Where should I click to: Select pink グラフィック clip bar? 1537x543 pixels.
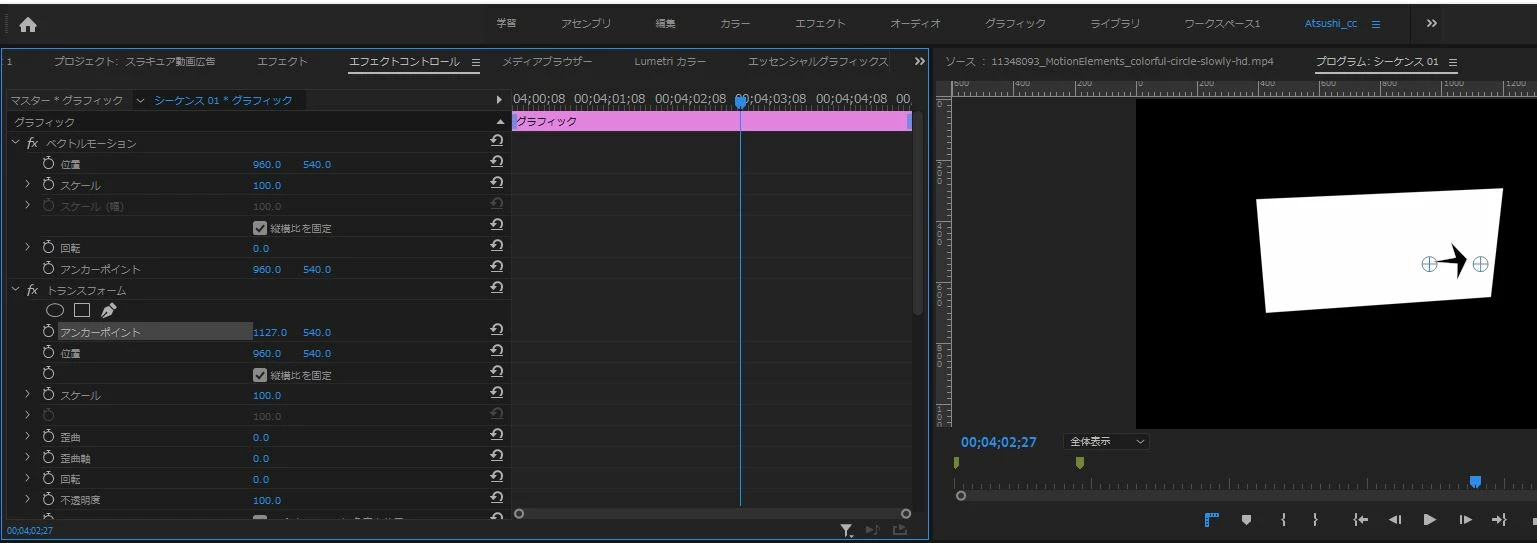tap(711, 121)
